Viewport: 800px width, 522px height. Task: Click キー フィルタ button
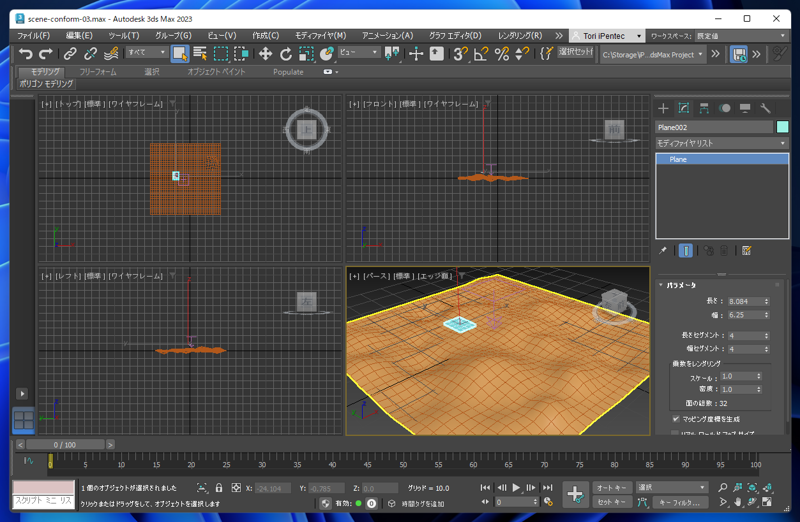pos(679,503)
